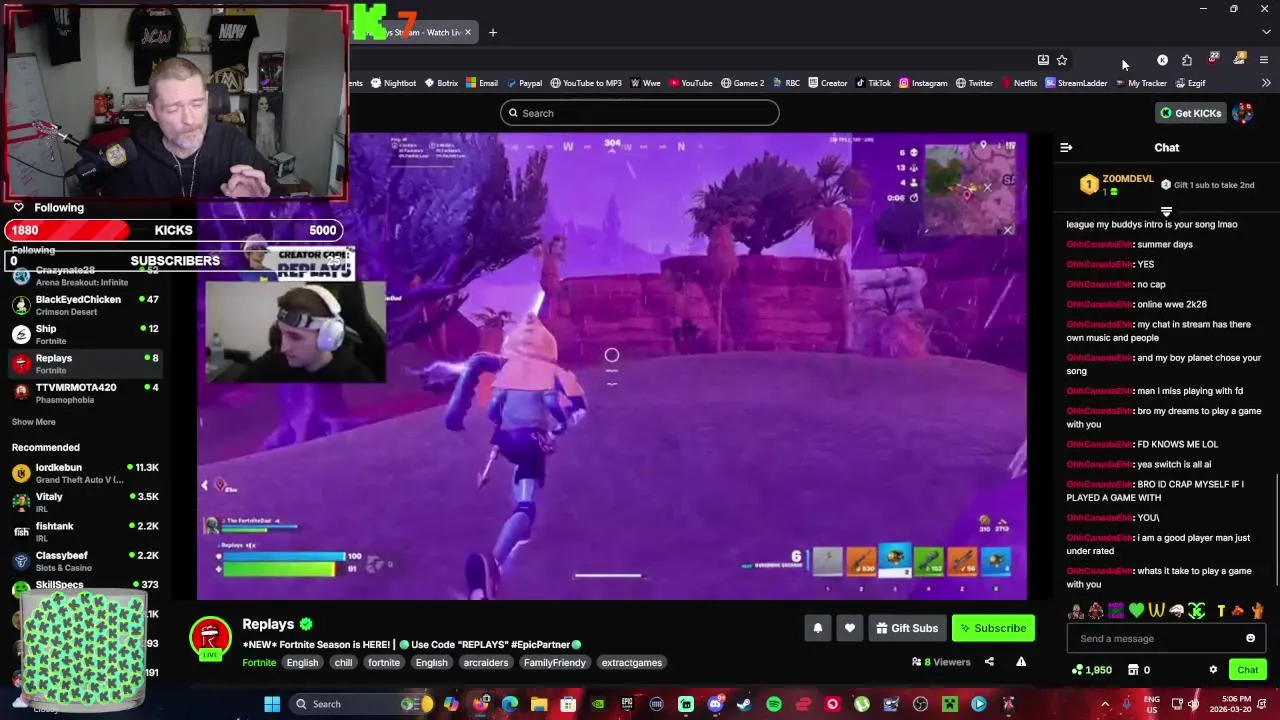Expand the gift leaderboard dropdown arrow
1280x720 pixels.
point(1166,211)
